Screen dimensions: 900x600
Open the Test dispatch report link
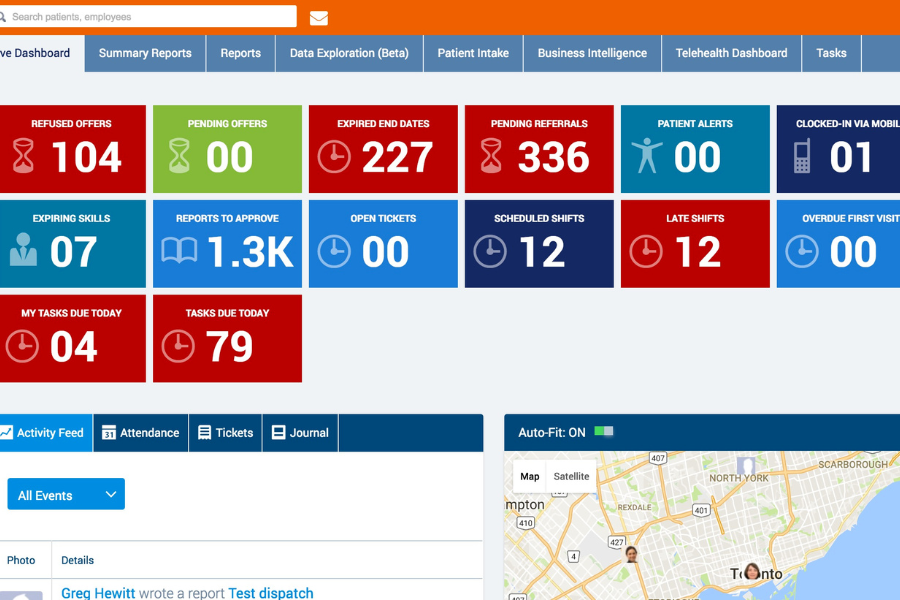coord(270,593)
